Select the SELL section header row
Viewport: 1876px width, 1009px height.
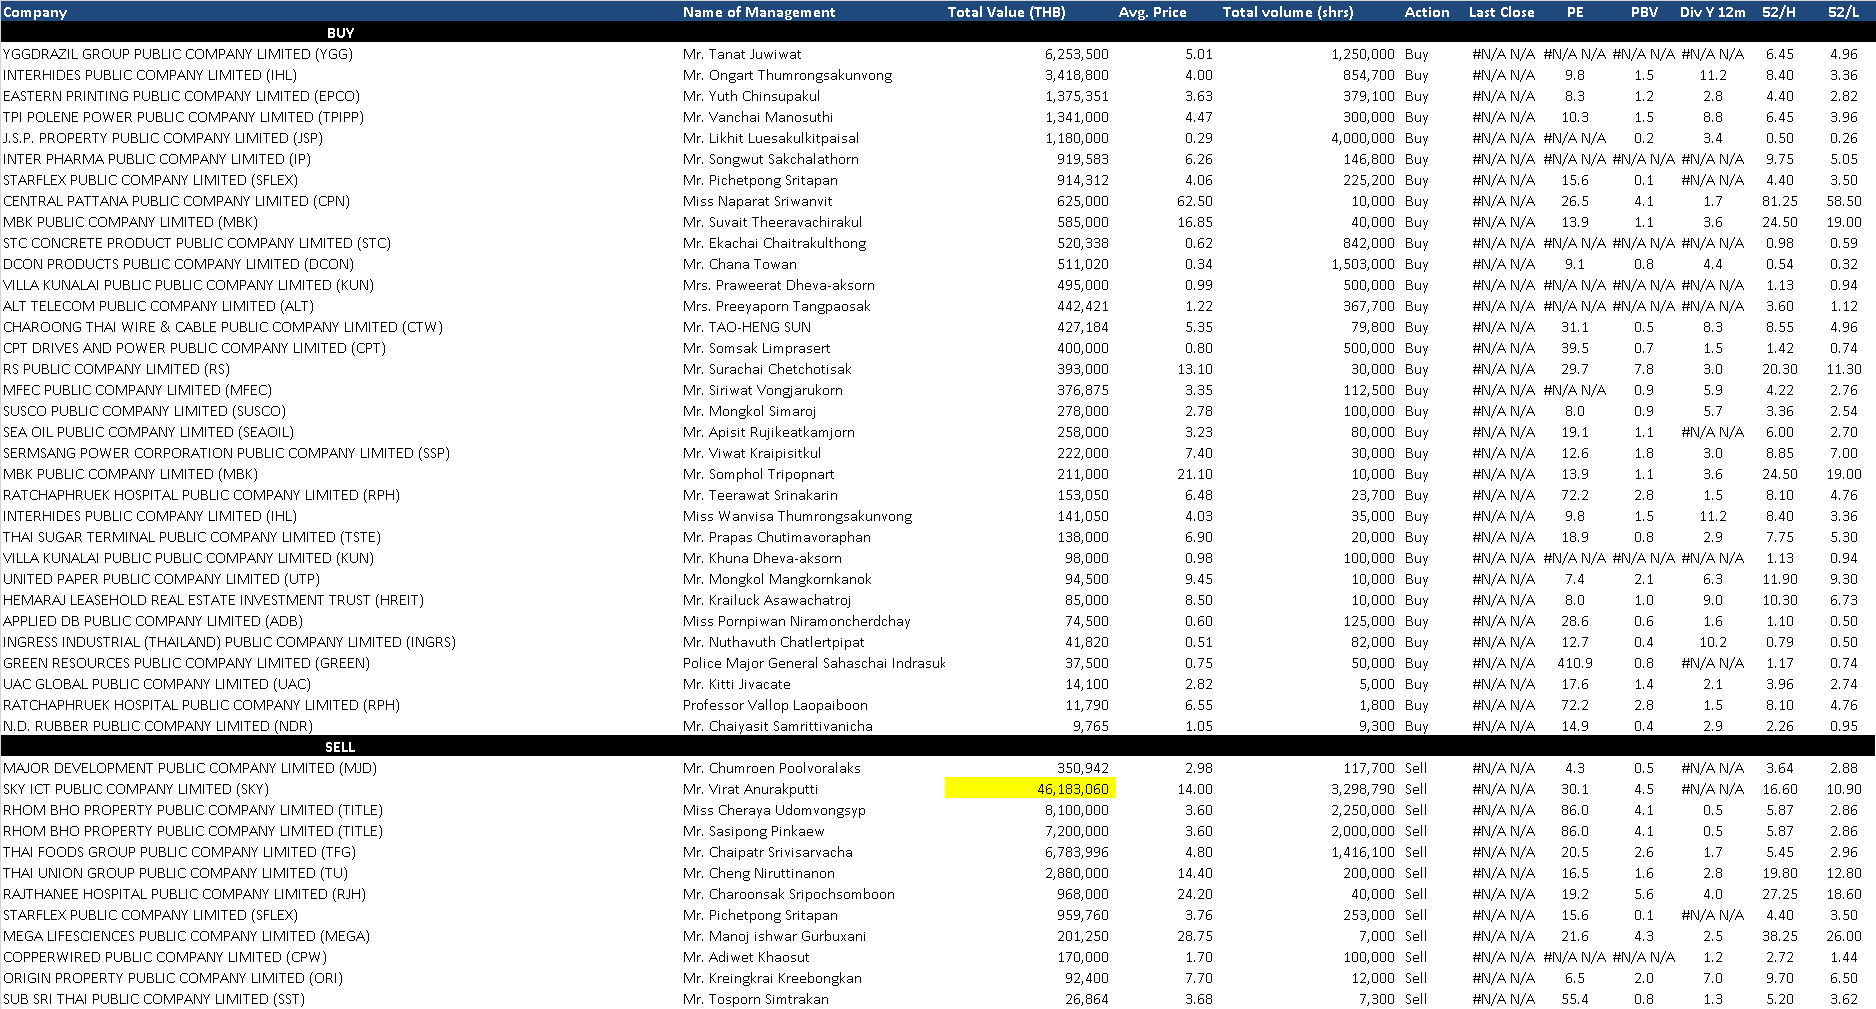click(938, 747)
